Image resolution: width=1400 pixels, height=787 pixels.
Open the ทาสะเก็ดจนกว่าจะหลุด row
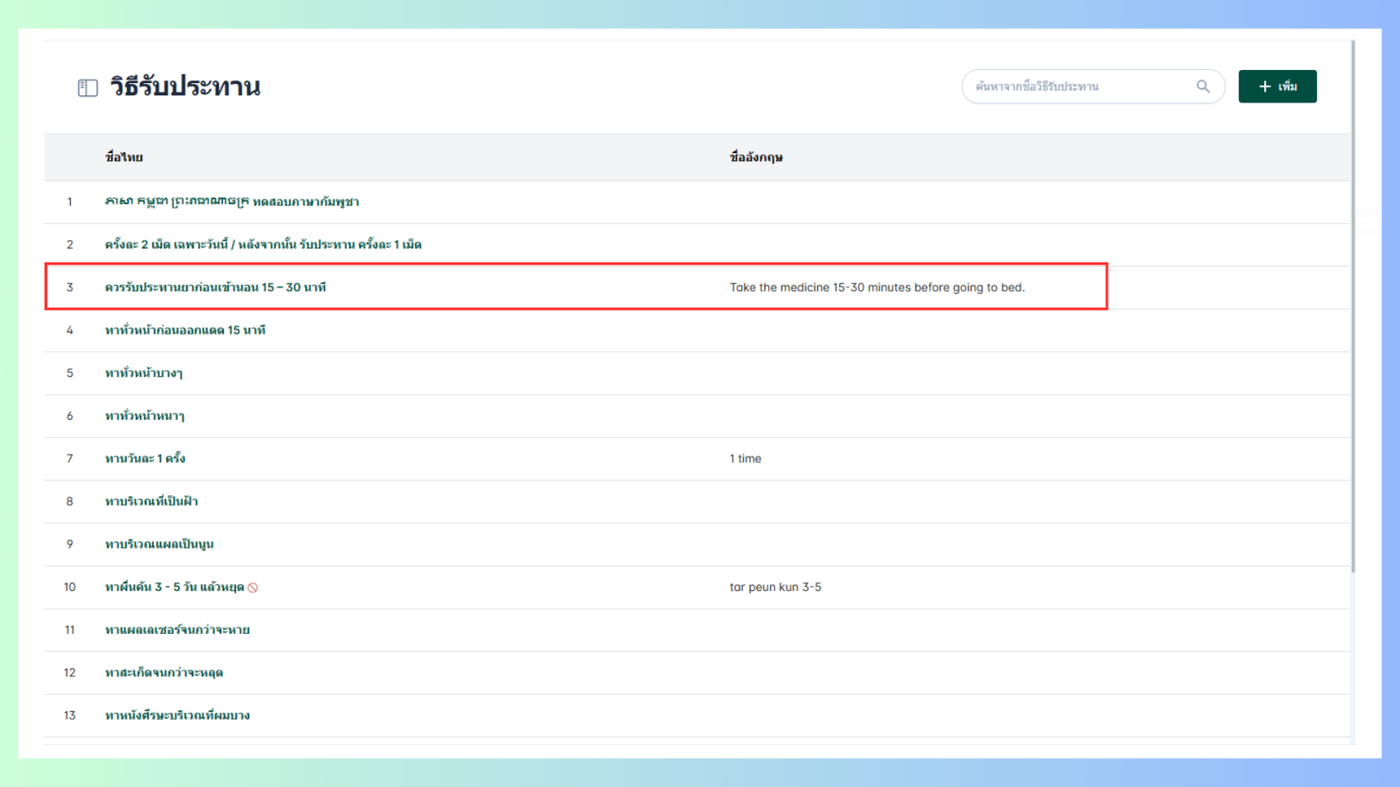(697, 673)
